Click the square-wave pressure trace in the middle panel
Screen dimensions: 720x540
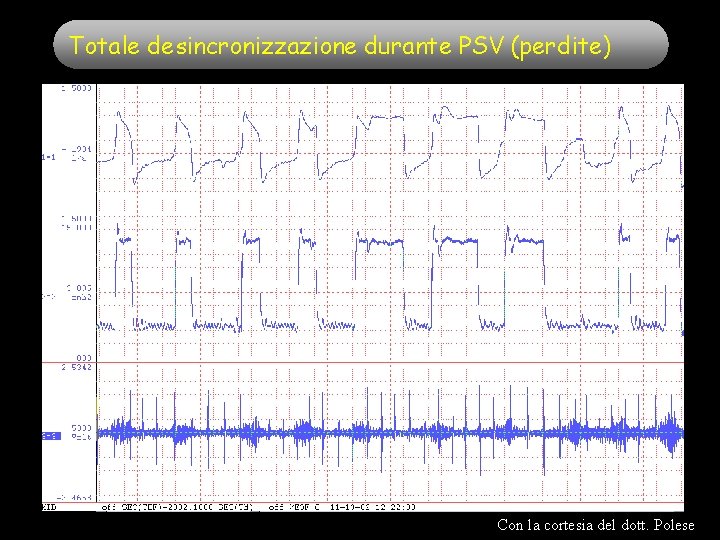[390, 278]
